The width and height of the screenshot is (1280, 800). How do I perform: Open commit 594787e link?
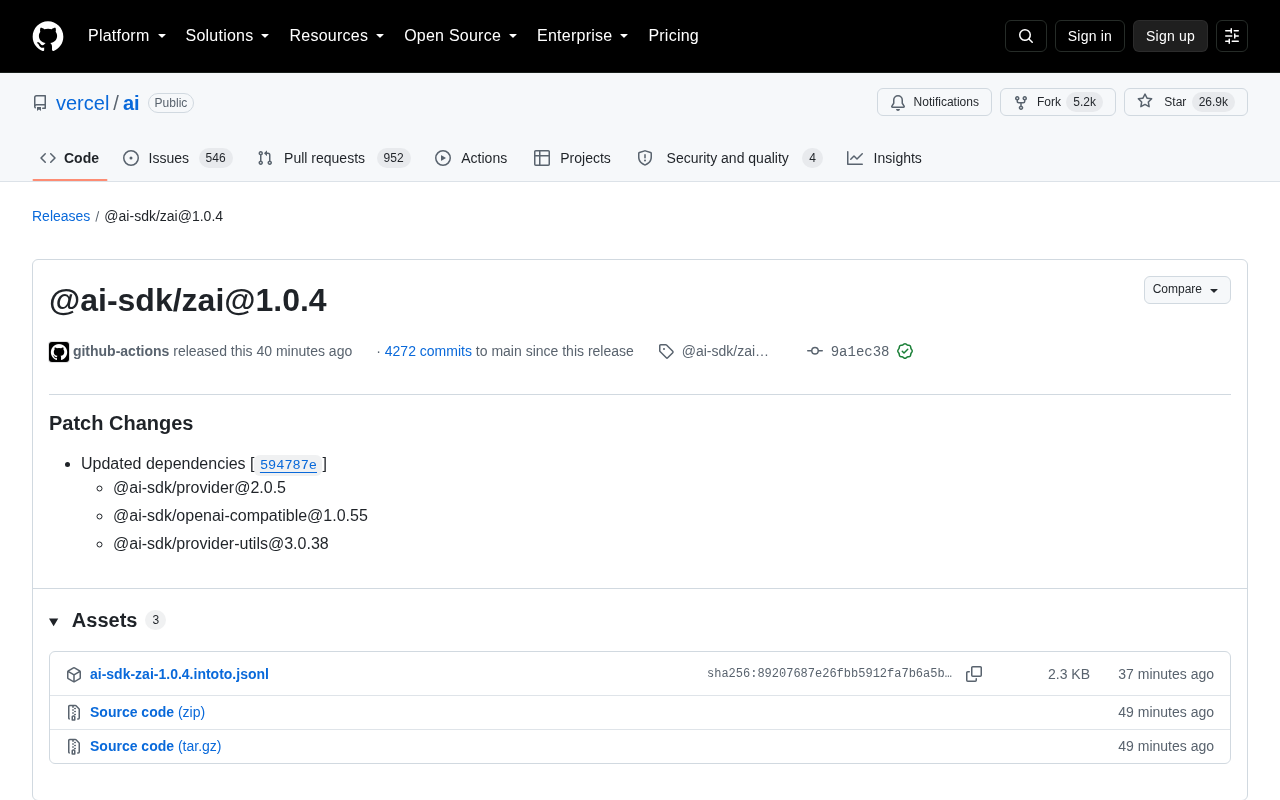tap(288, 464)
